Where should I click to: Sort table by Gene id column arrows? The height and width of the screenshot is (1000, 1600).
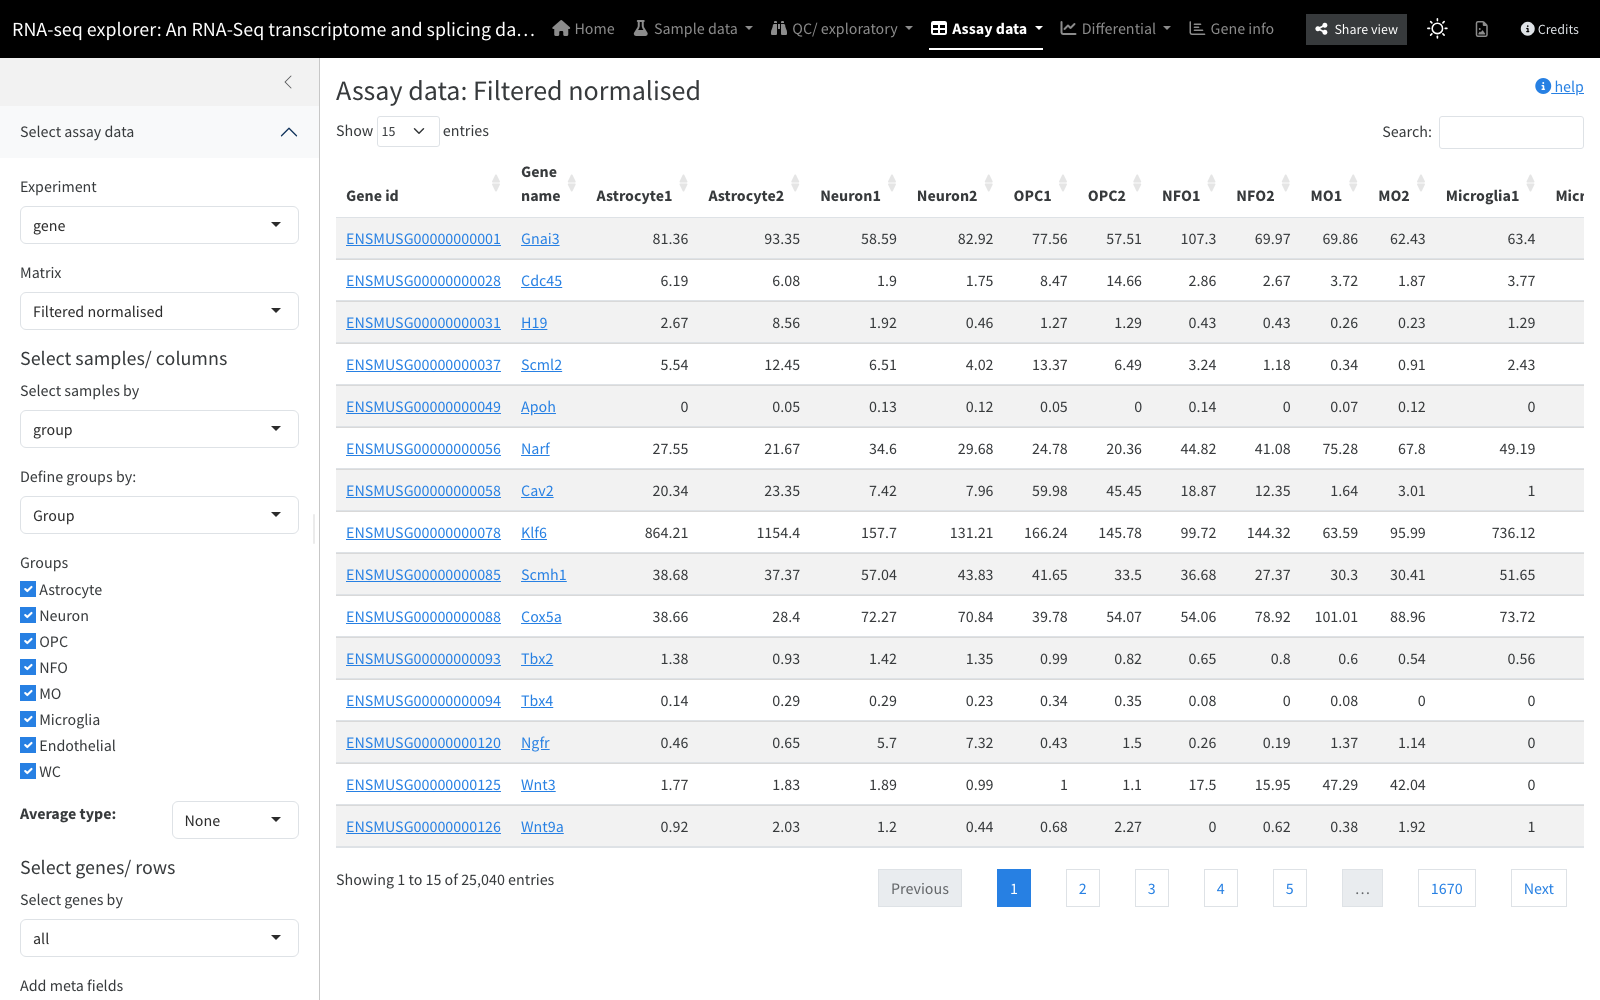pos(496,184)
